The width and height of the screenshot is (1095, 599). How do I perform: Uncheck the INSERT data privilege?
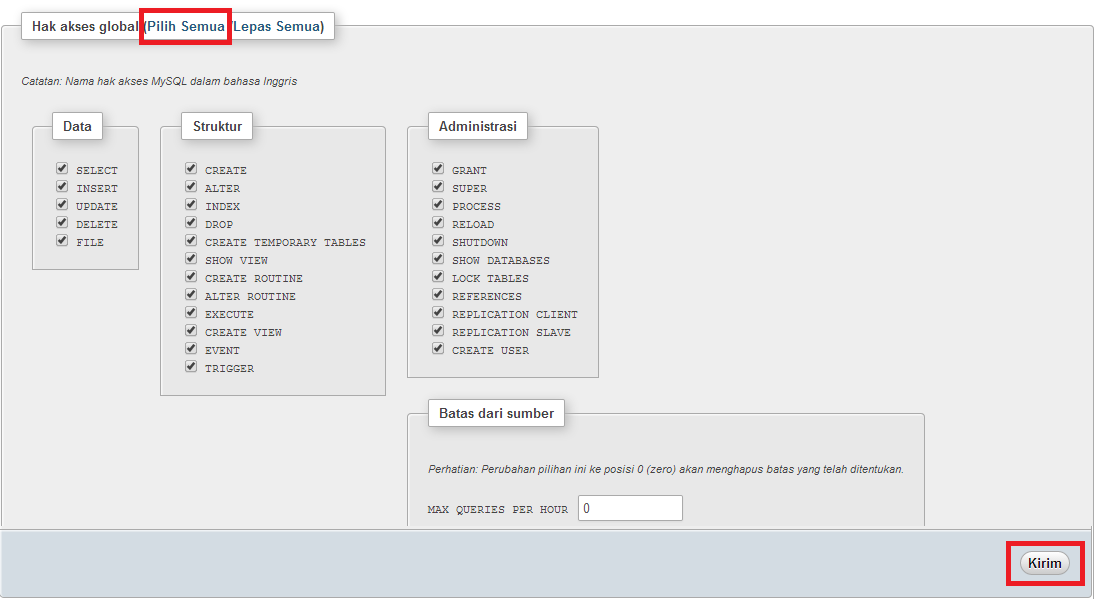62,187
